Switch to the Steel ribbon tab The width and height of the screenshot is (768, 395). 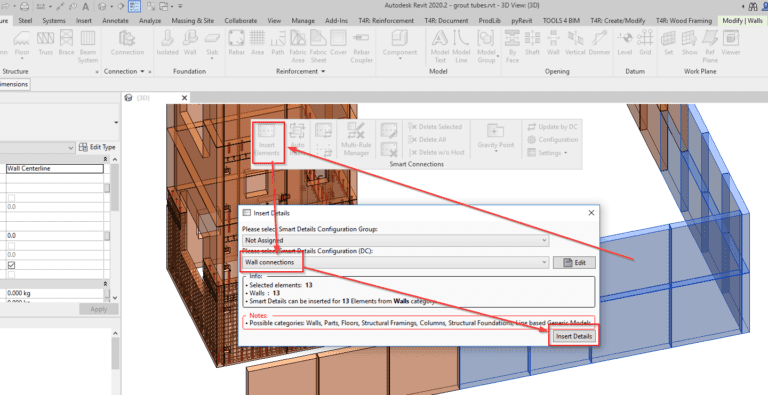click(25, 21)
